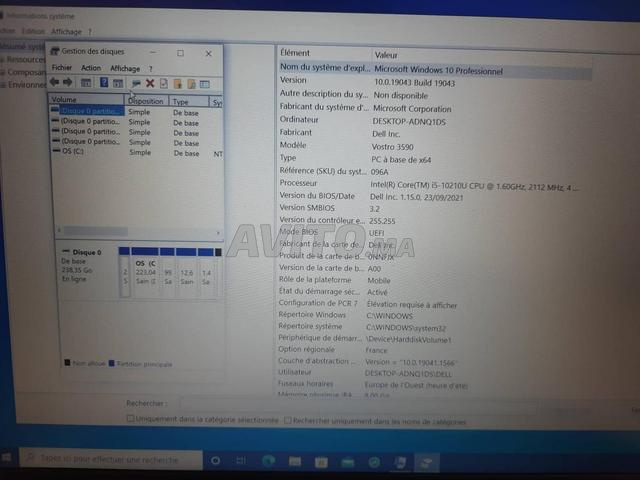The image size is (640, 480).
Task: Check 'Uniquement dans la catégorie sélectionnée'
Action: click(131, 418)
